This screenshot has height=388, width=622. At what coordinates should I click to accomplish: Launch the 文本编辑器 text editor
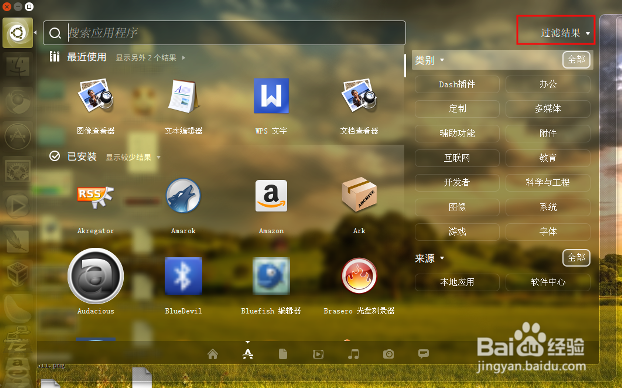pos(183,96)
